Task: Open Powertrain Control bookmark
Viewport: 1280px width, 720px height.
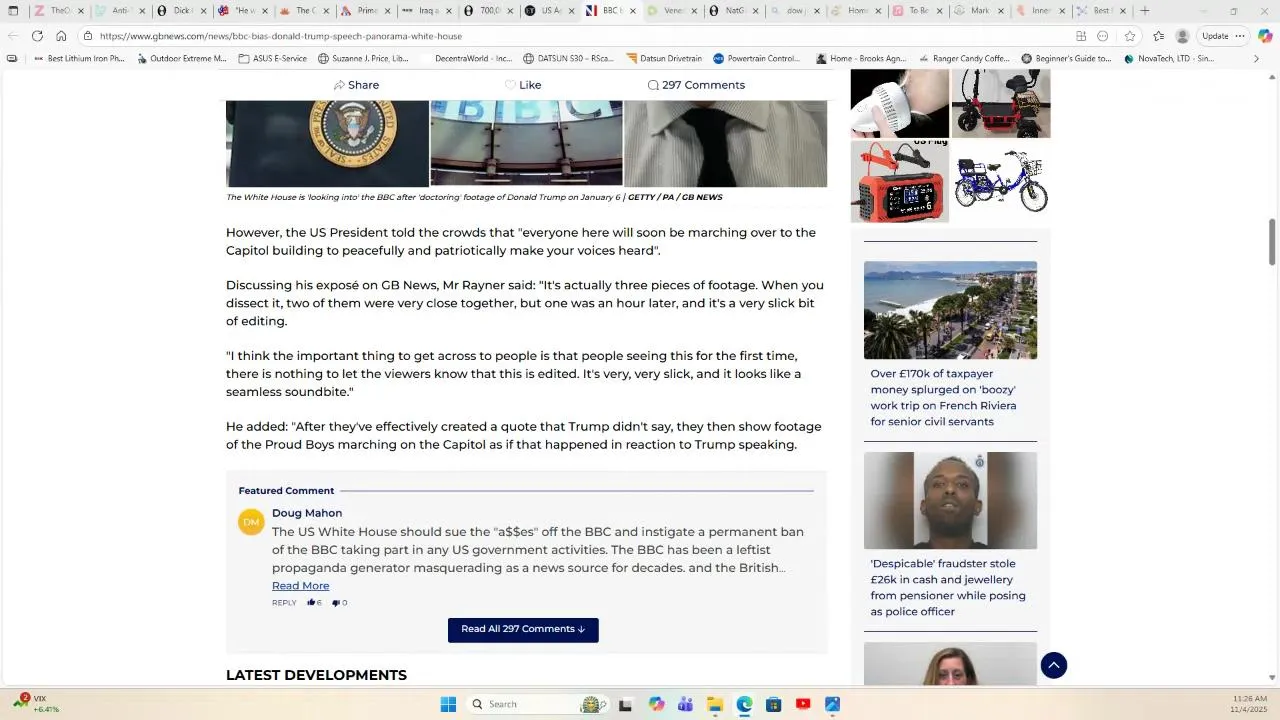Action: point(756,59)
